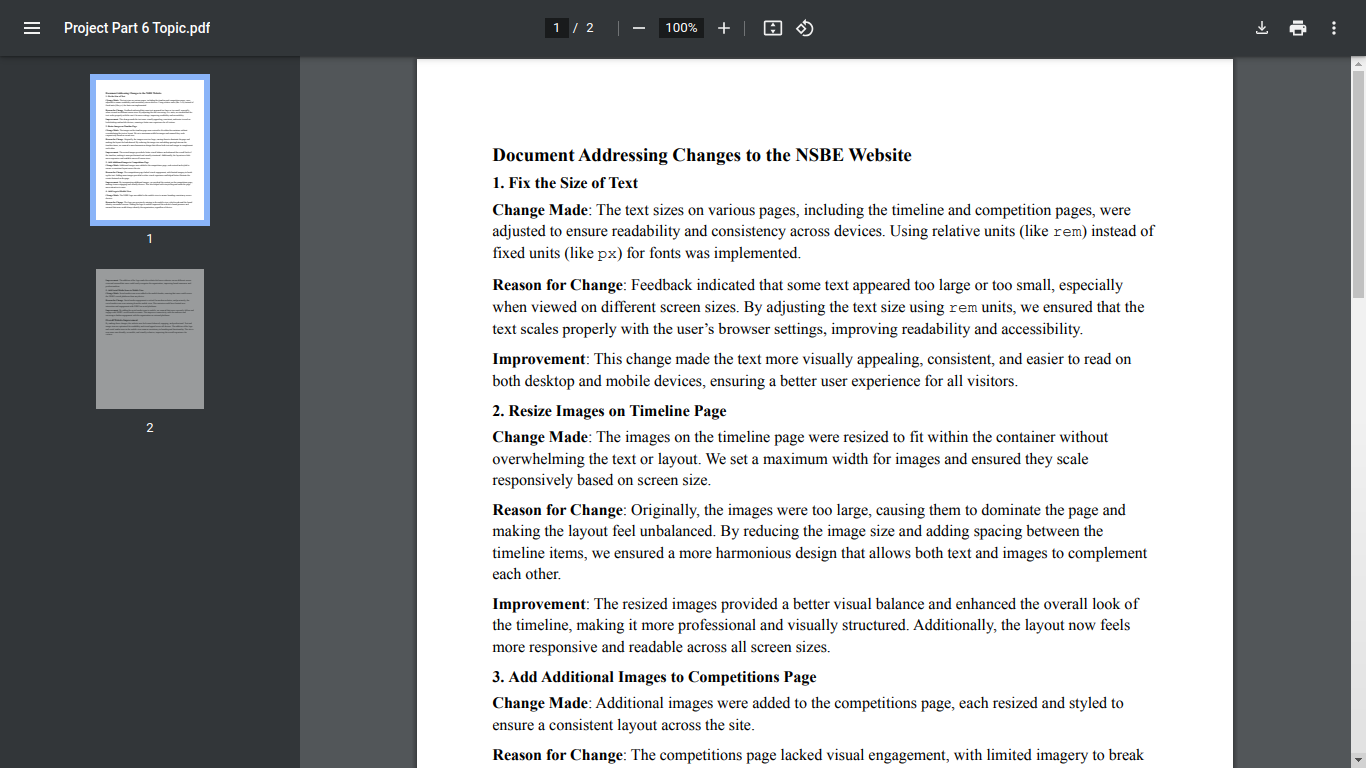Rotate the PDF counterclockwise
Viewport: 1366px width, 768px height.
(x=806, y=28)
